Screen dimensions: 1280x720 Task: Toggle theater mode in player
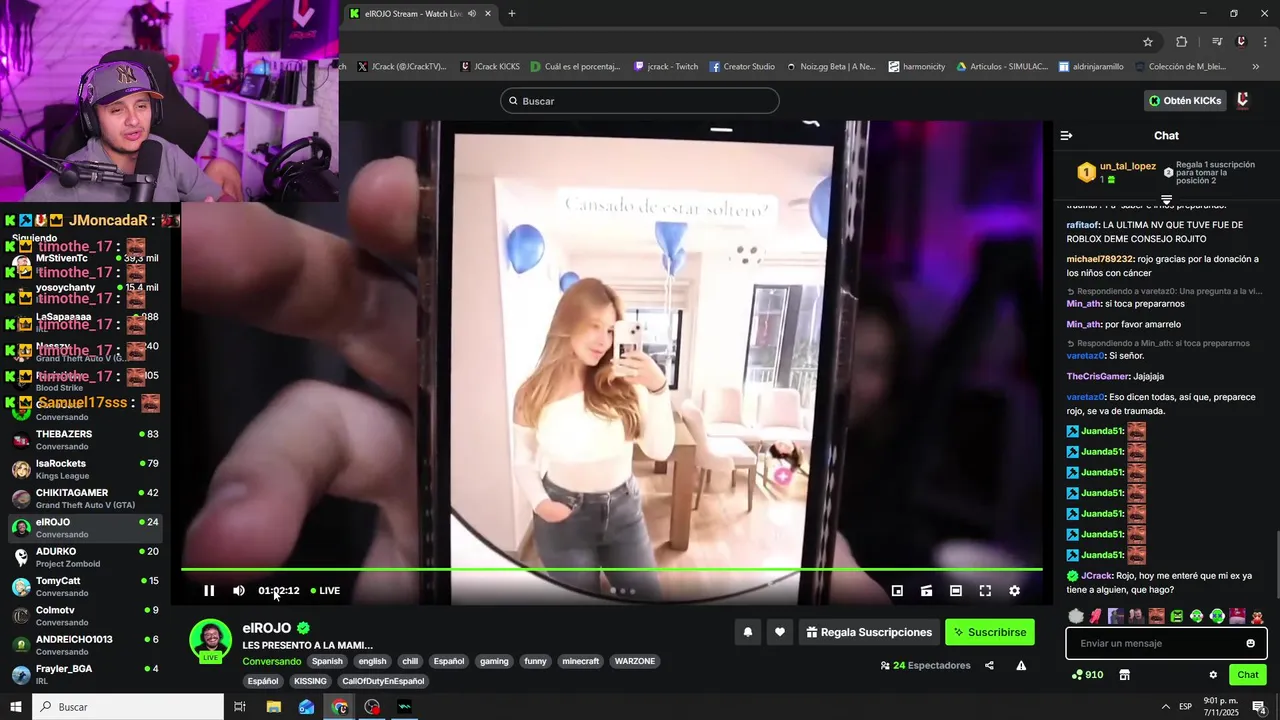pos(956,591)
